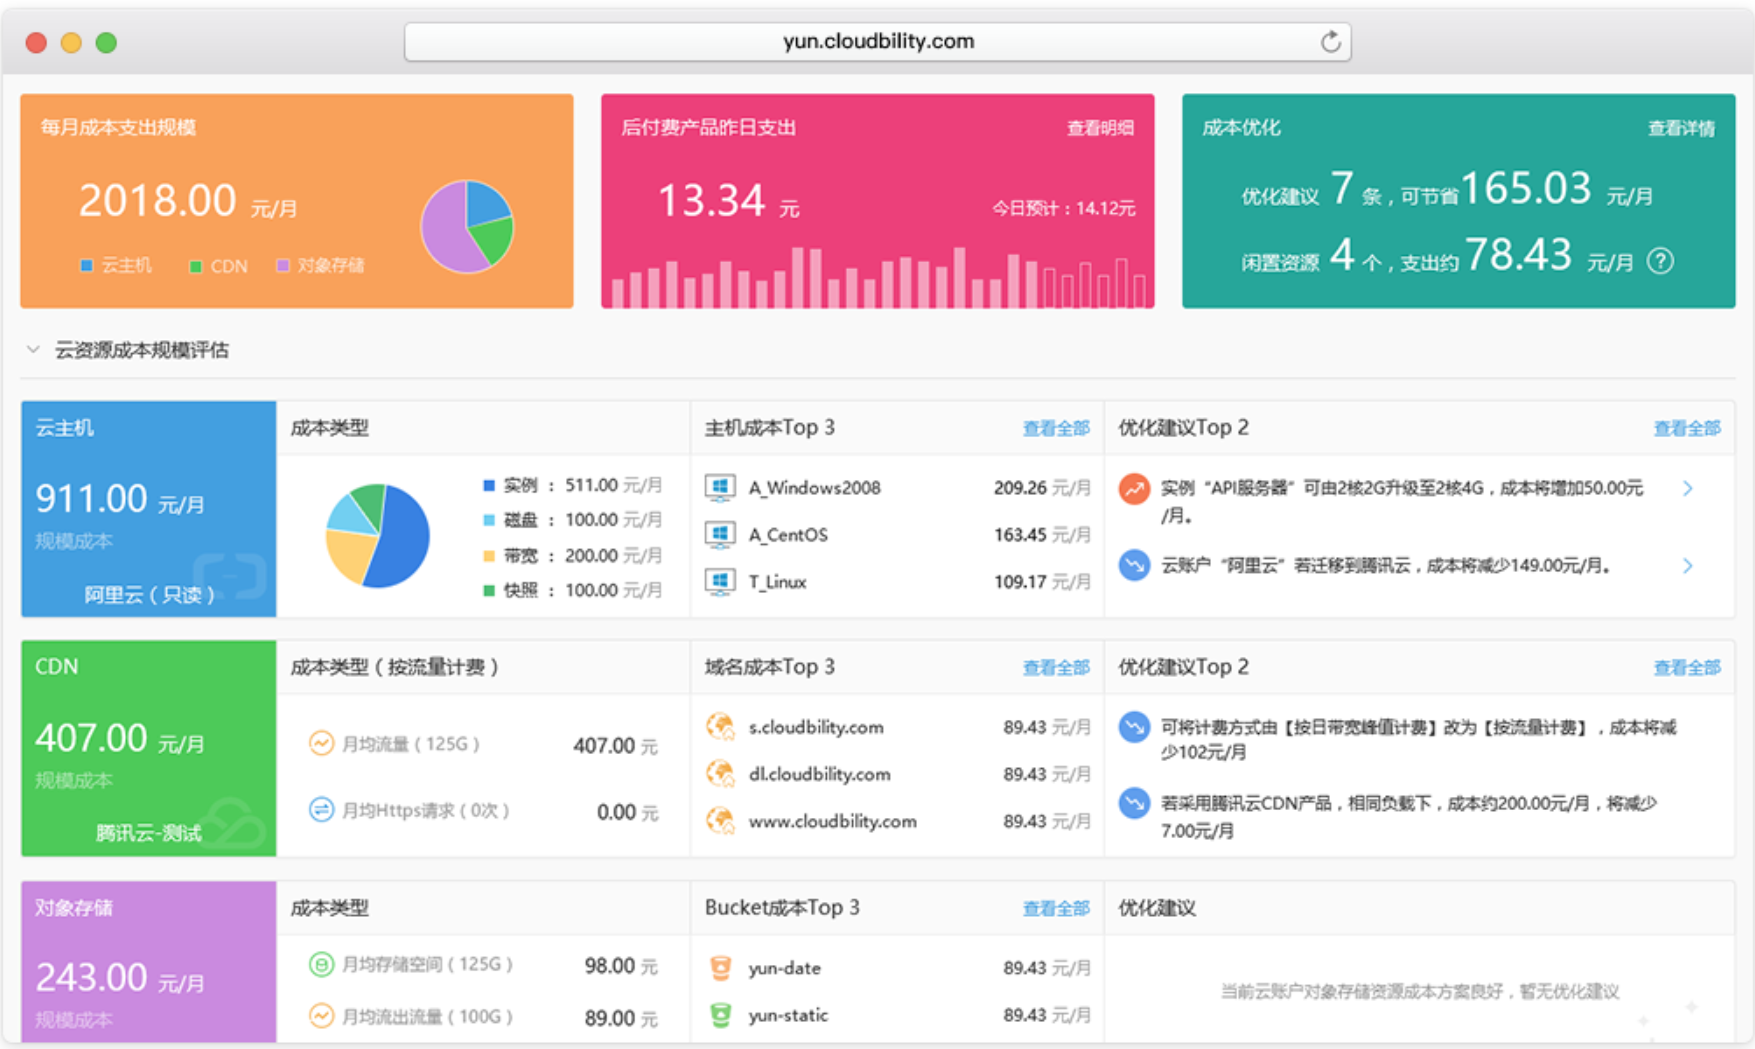The image size is (1755, 1049).
Task: Click the green bucket icon for yun-static
Action: click(x=720, y=1015)
